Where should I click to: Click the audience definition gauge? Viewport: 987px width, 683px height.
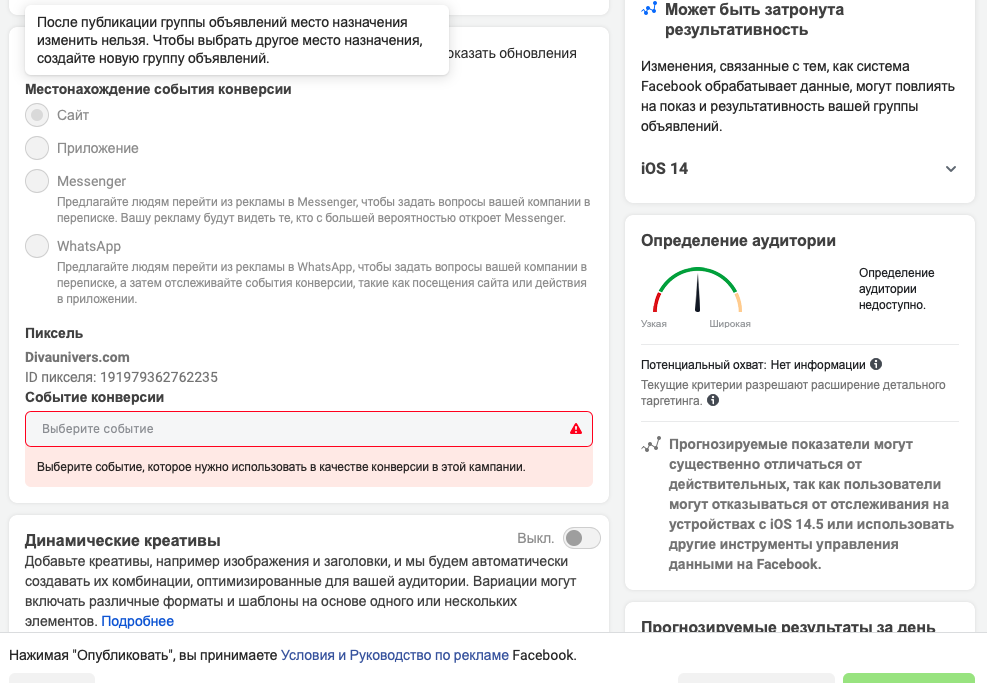coord(697,290)
